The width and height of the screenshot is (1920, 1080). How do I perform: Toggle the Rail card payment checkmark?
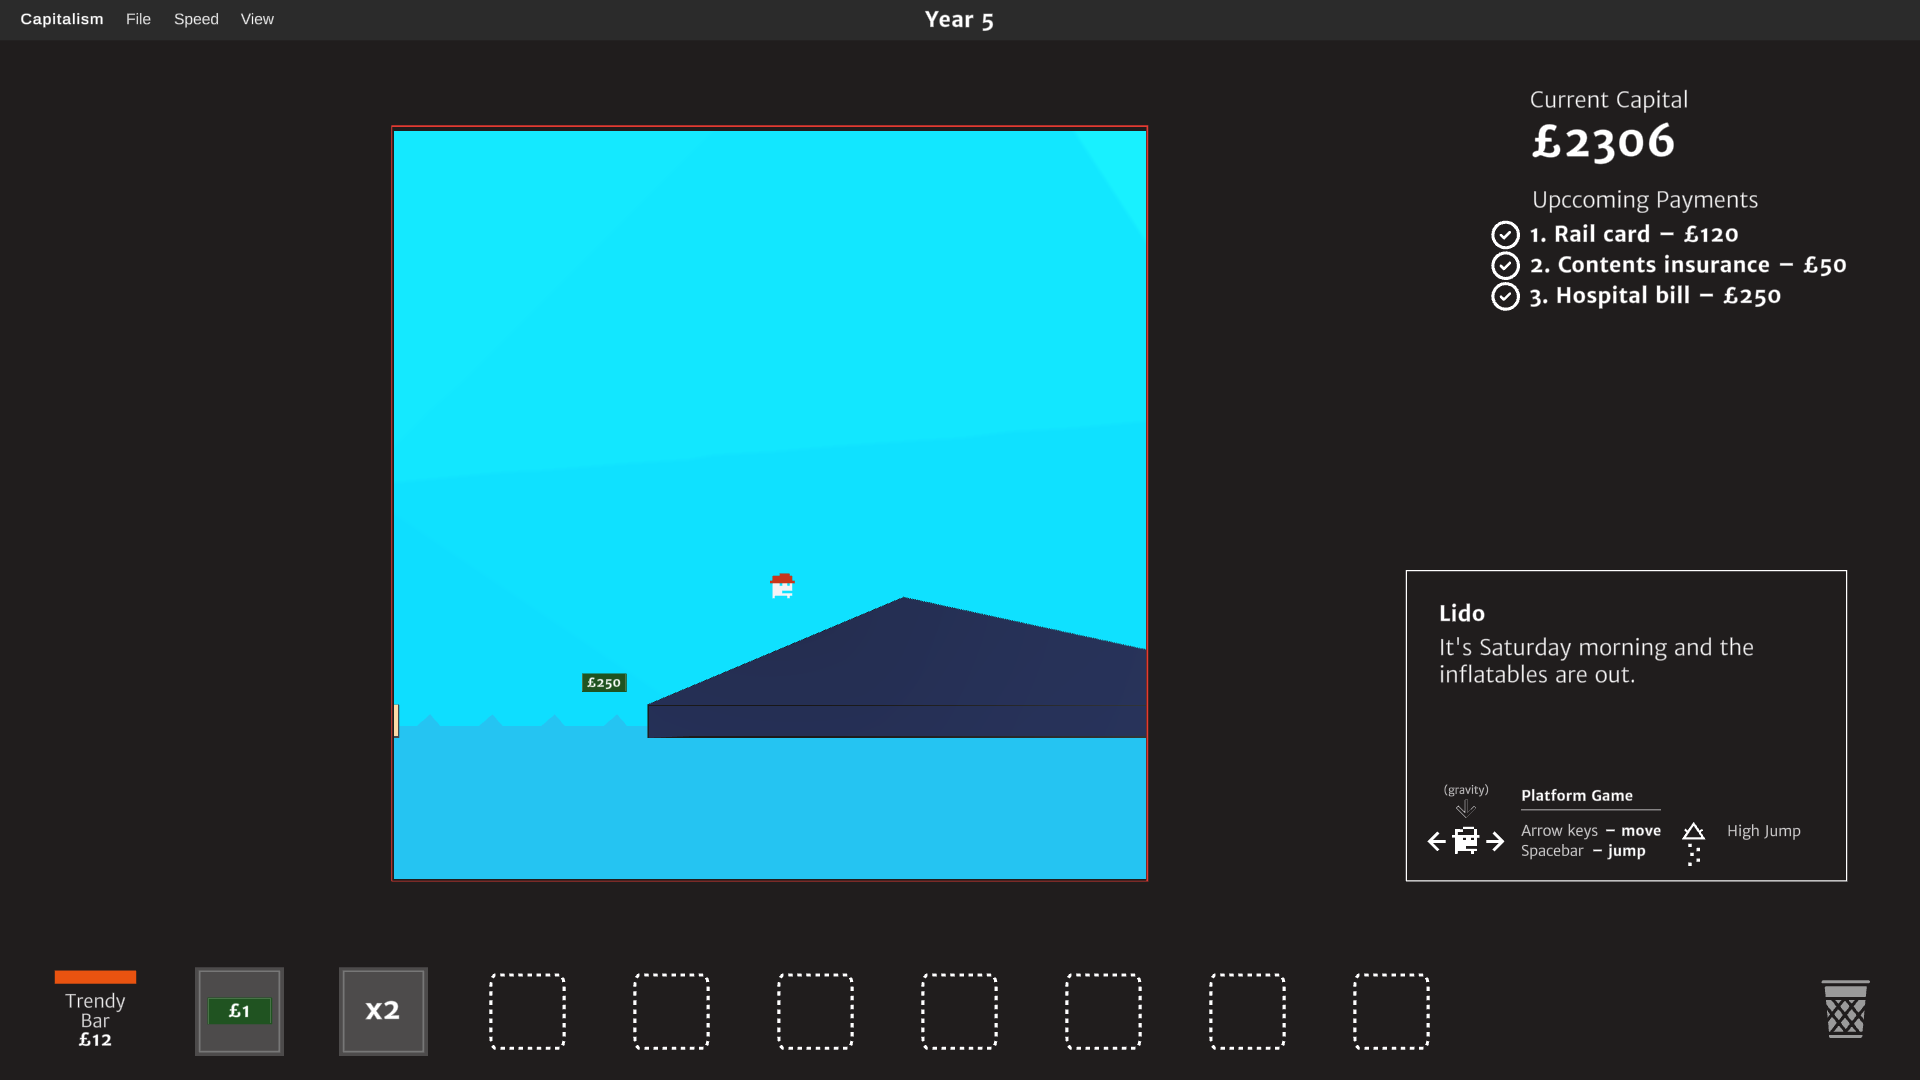pos(1505,235)
